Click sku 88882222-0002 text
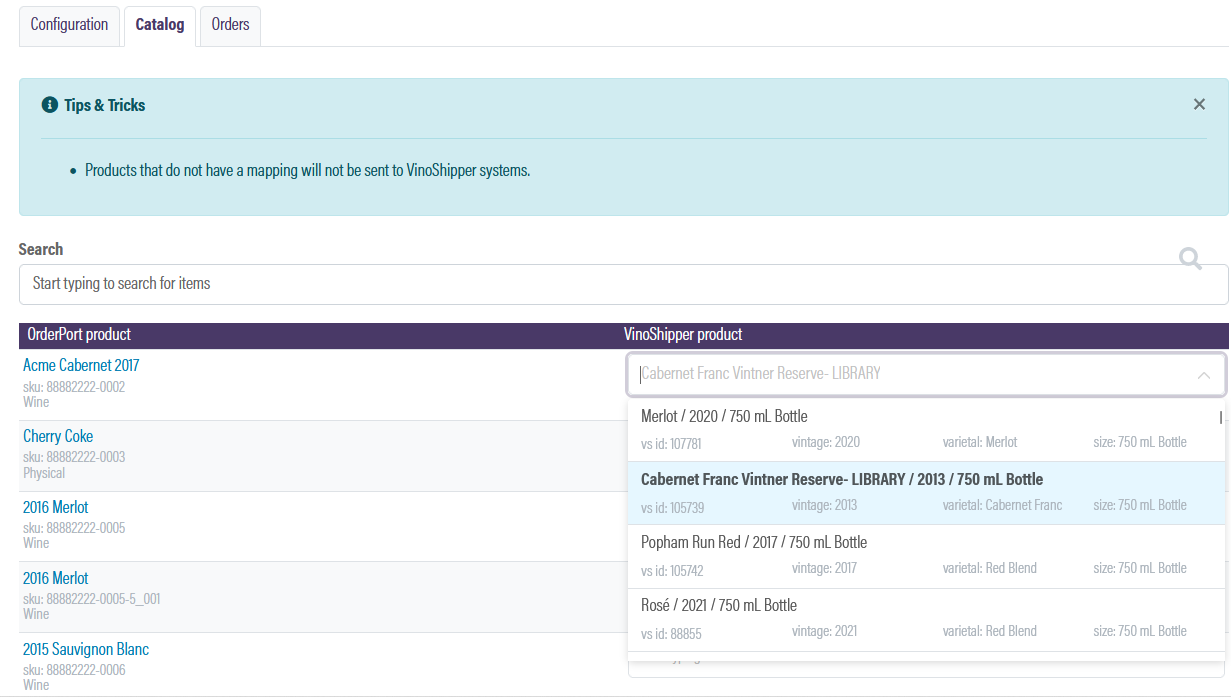 (x=74, y=387)
